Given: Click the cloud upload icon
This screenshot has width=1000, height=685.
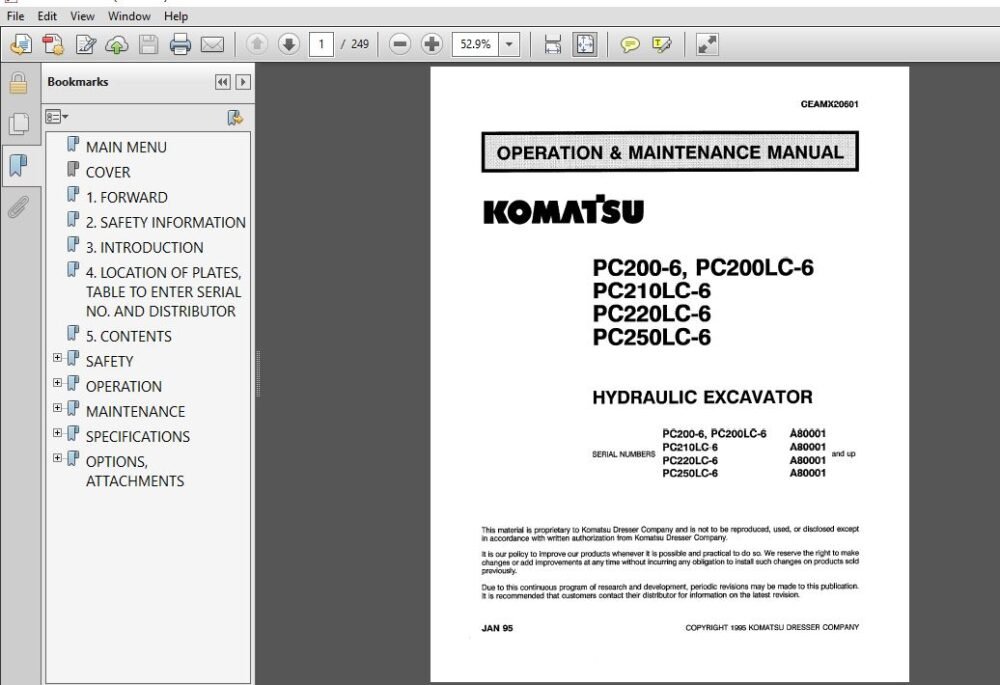Looking at the screenshot, I should [117, 44].
